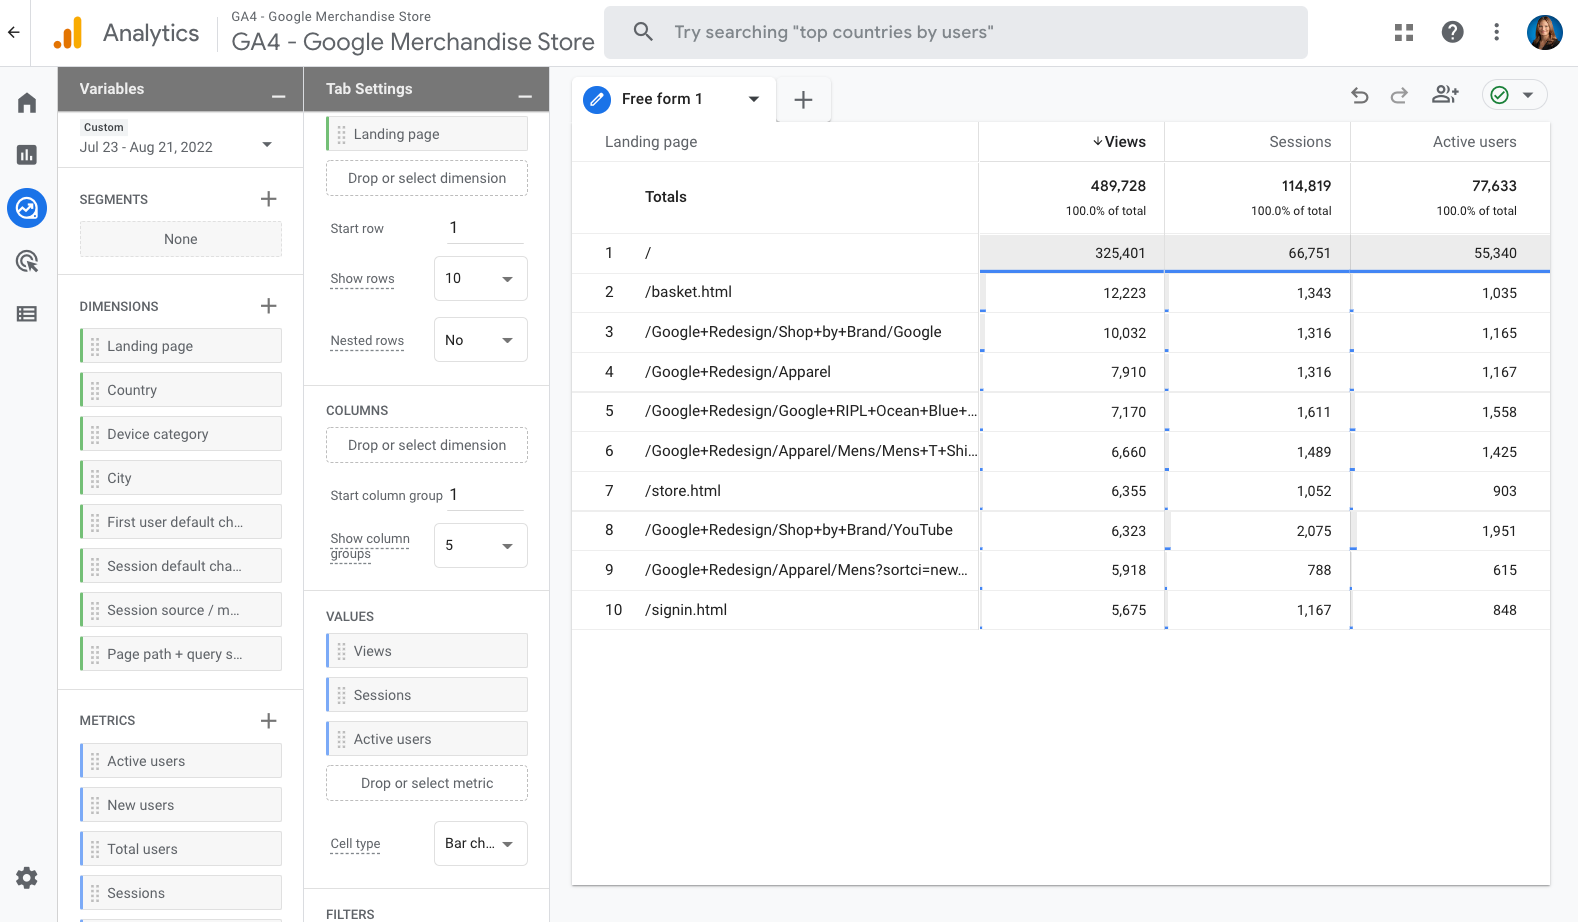Image resolution: width=1578 pixels, height=922 pixels.
Task: Open Configure in the sidebar
Action: [27, 314]
